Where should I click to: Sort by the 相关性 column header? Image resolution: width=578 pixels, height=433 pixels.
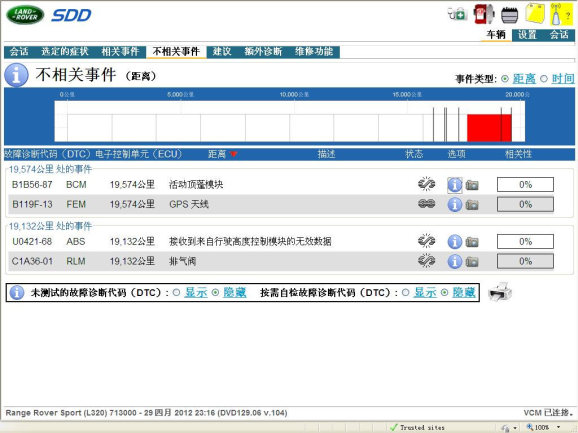tap(518, 154)
